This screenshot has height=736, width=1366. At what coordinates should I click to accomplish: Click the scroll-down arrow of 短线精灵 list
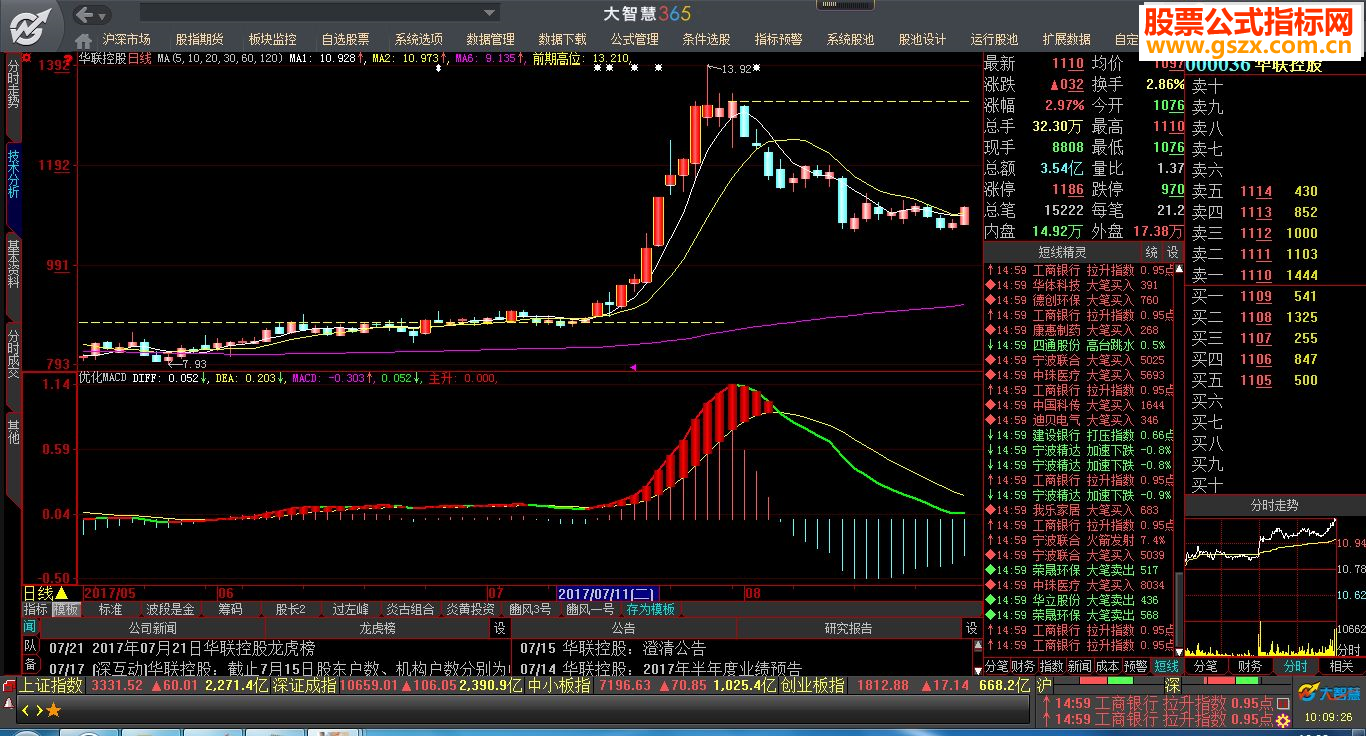1177,650
